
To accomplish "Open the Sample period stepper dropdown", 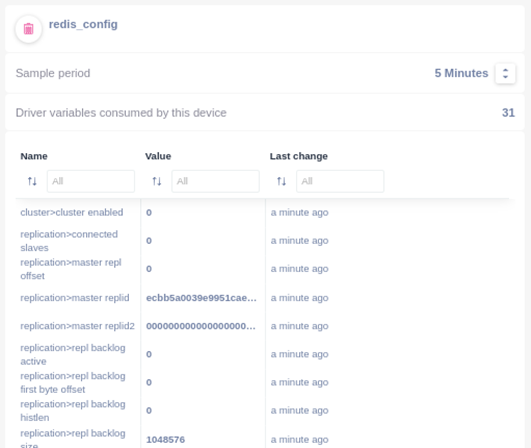I will (x=505, y=73).
